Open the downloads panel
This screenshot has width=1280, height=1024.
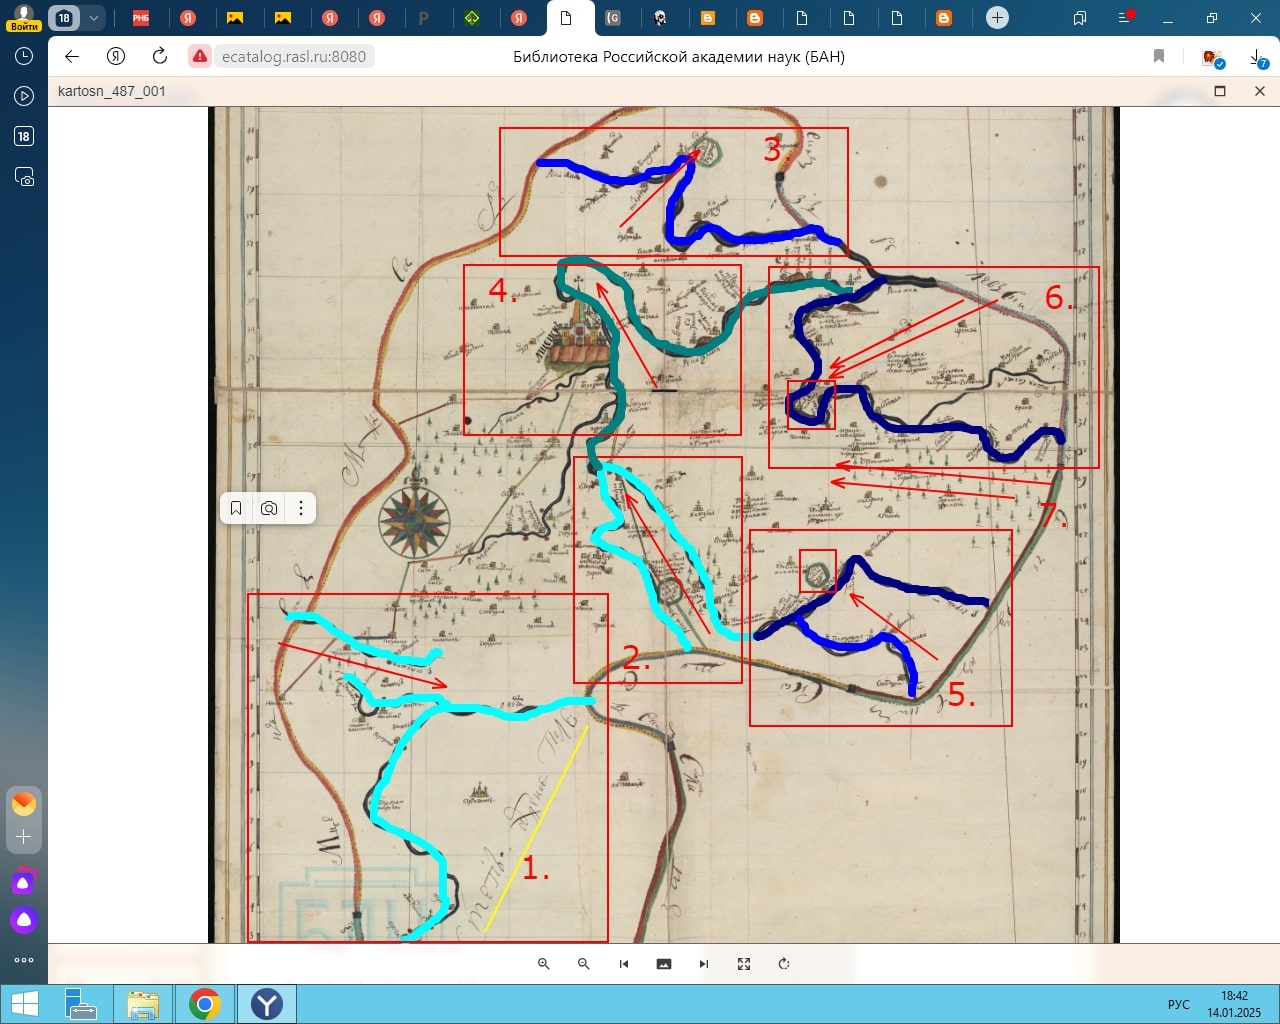(1258, 58)
